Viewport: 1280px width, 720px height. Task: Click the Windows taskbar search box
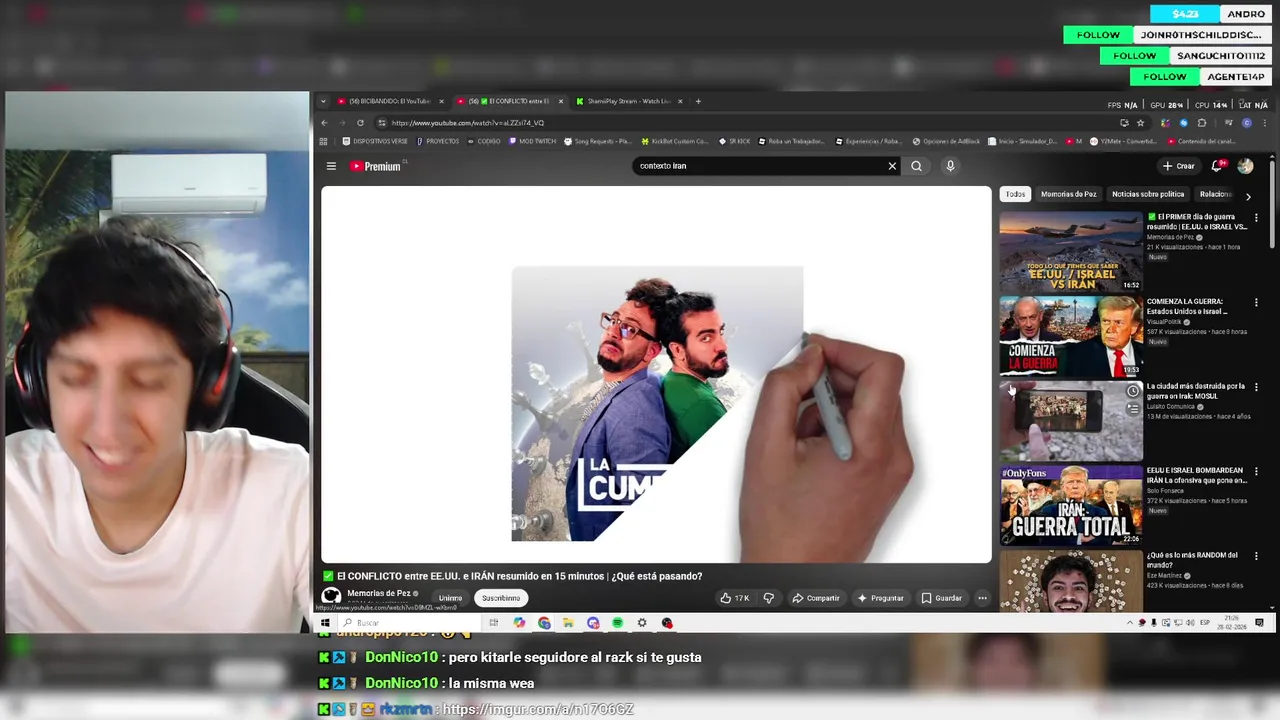click(x=410, y=623)
